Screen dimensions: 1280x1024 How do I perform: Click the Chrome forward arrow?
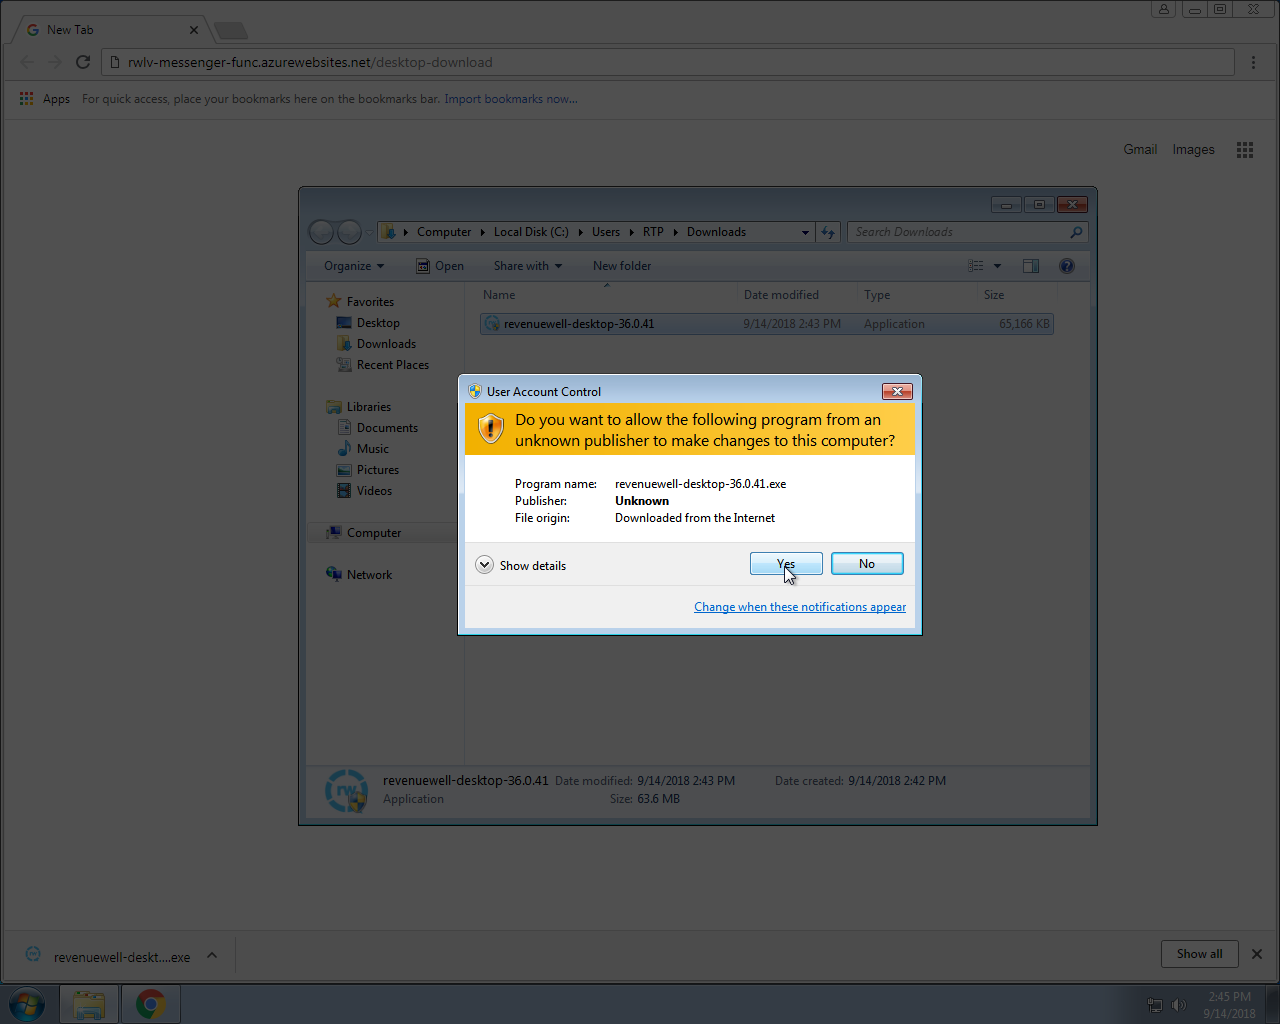pos(55,62)
